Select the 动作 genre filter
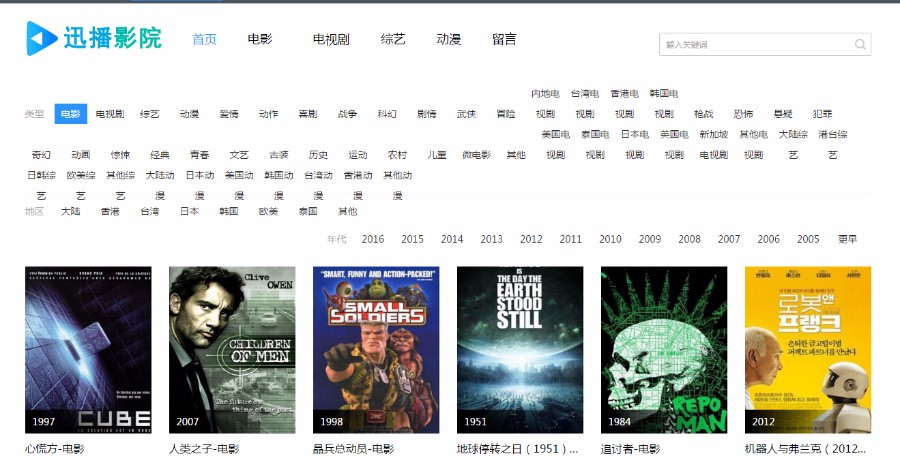 click(268, 114)
